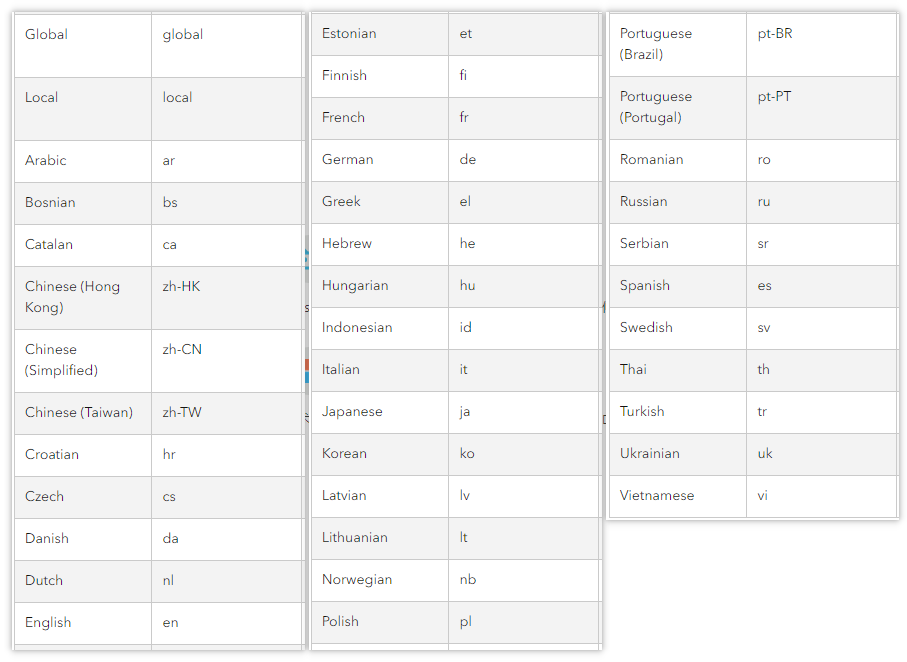Screen dimensions: 907x662
Task: Select the "pt-PT" code cell
Action: click(775, 97)
